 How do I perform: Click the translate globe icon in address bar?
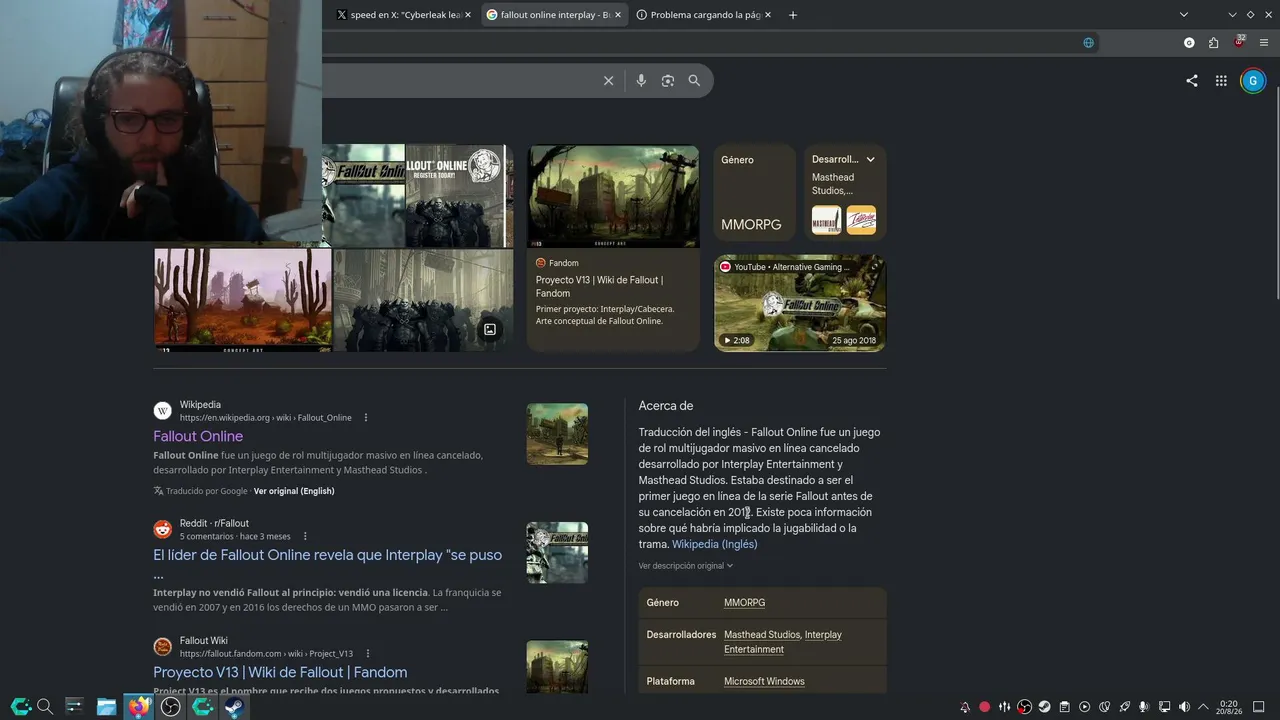pyautogui.click(x=1089, y=42)
